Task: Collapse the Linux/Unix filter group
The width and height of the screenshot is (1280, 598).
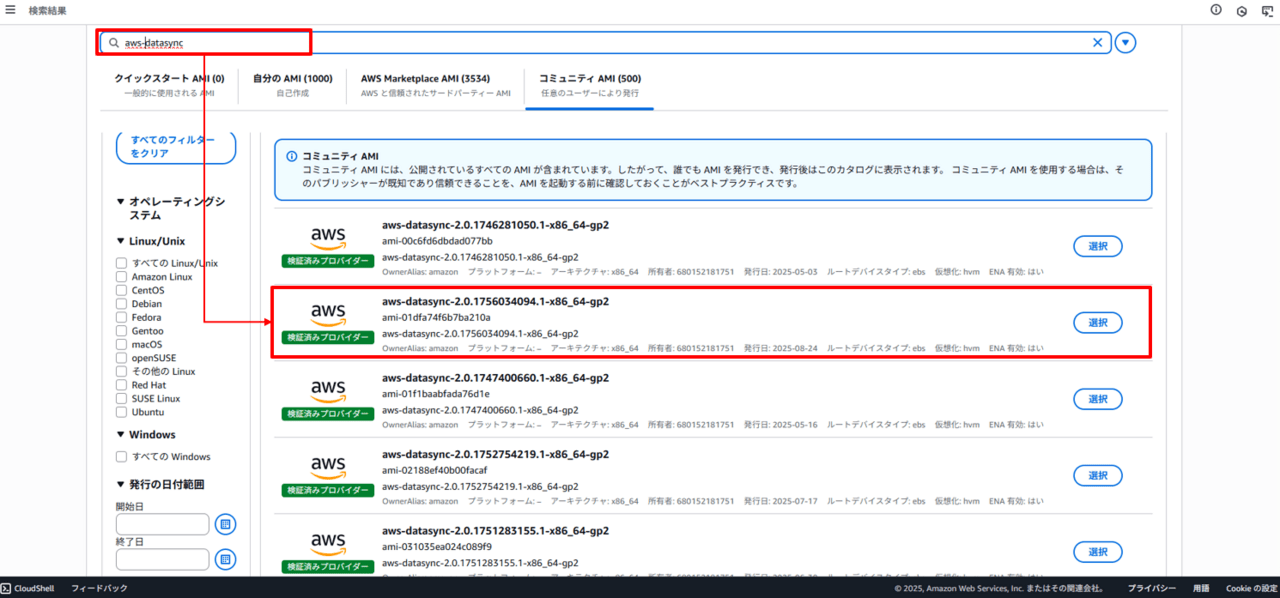Action: [121, 241]
